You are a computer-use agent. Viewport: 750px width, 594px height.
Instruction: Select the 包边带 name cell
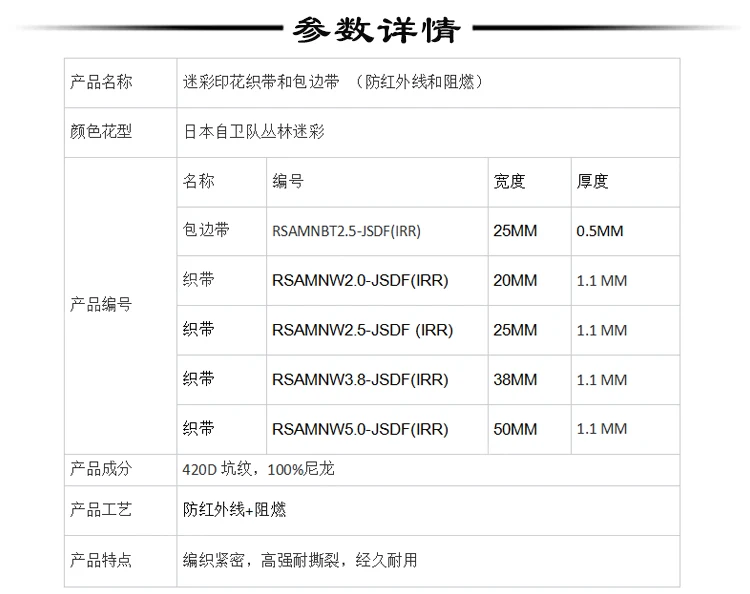(x=206, y=230)
